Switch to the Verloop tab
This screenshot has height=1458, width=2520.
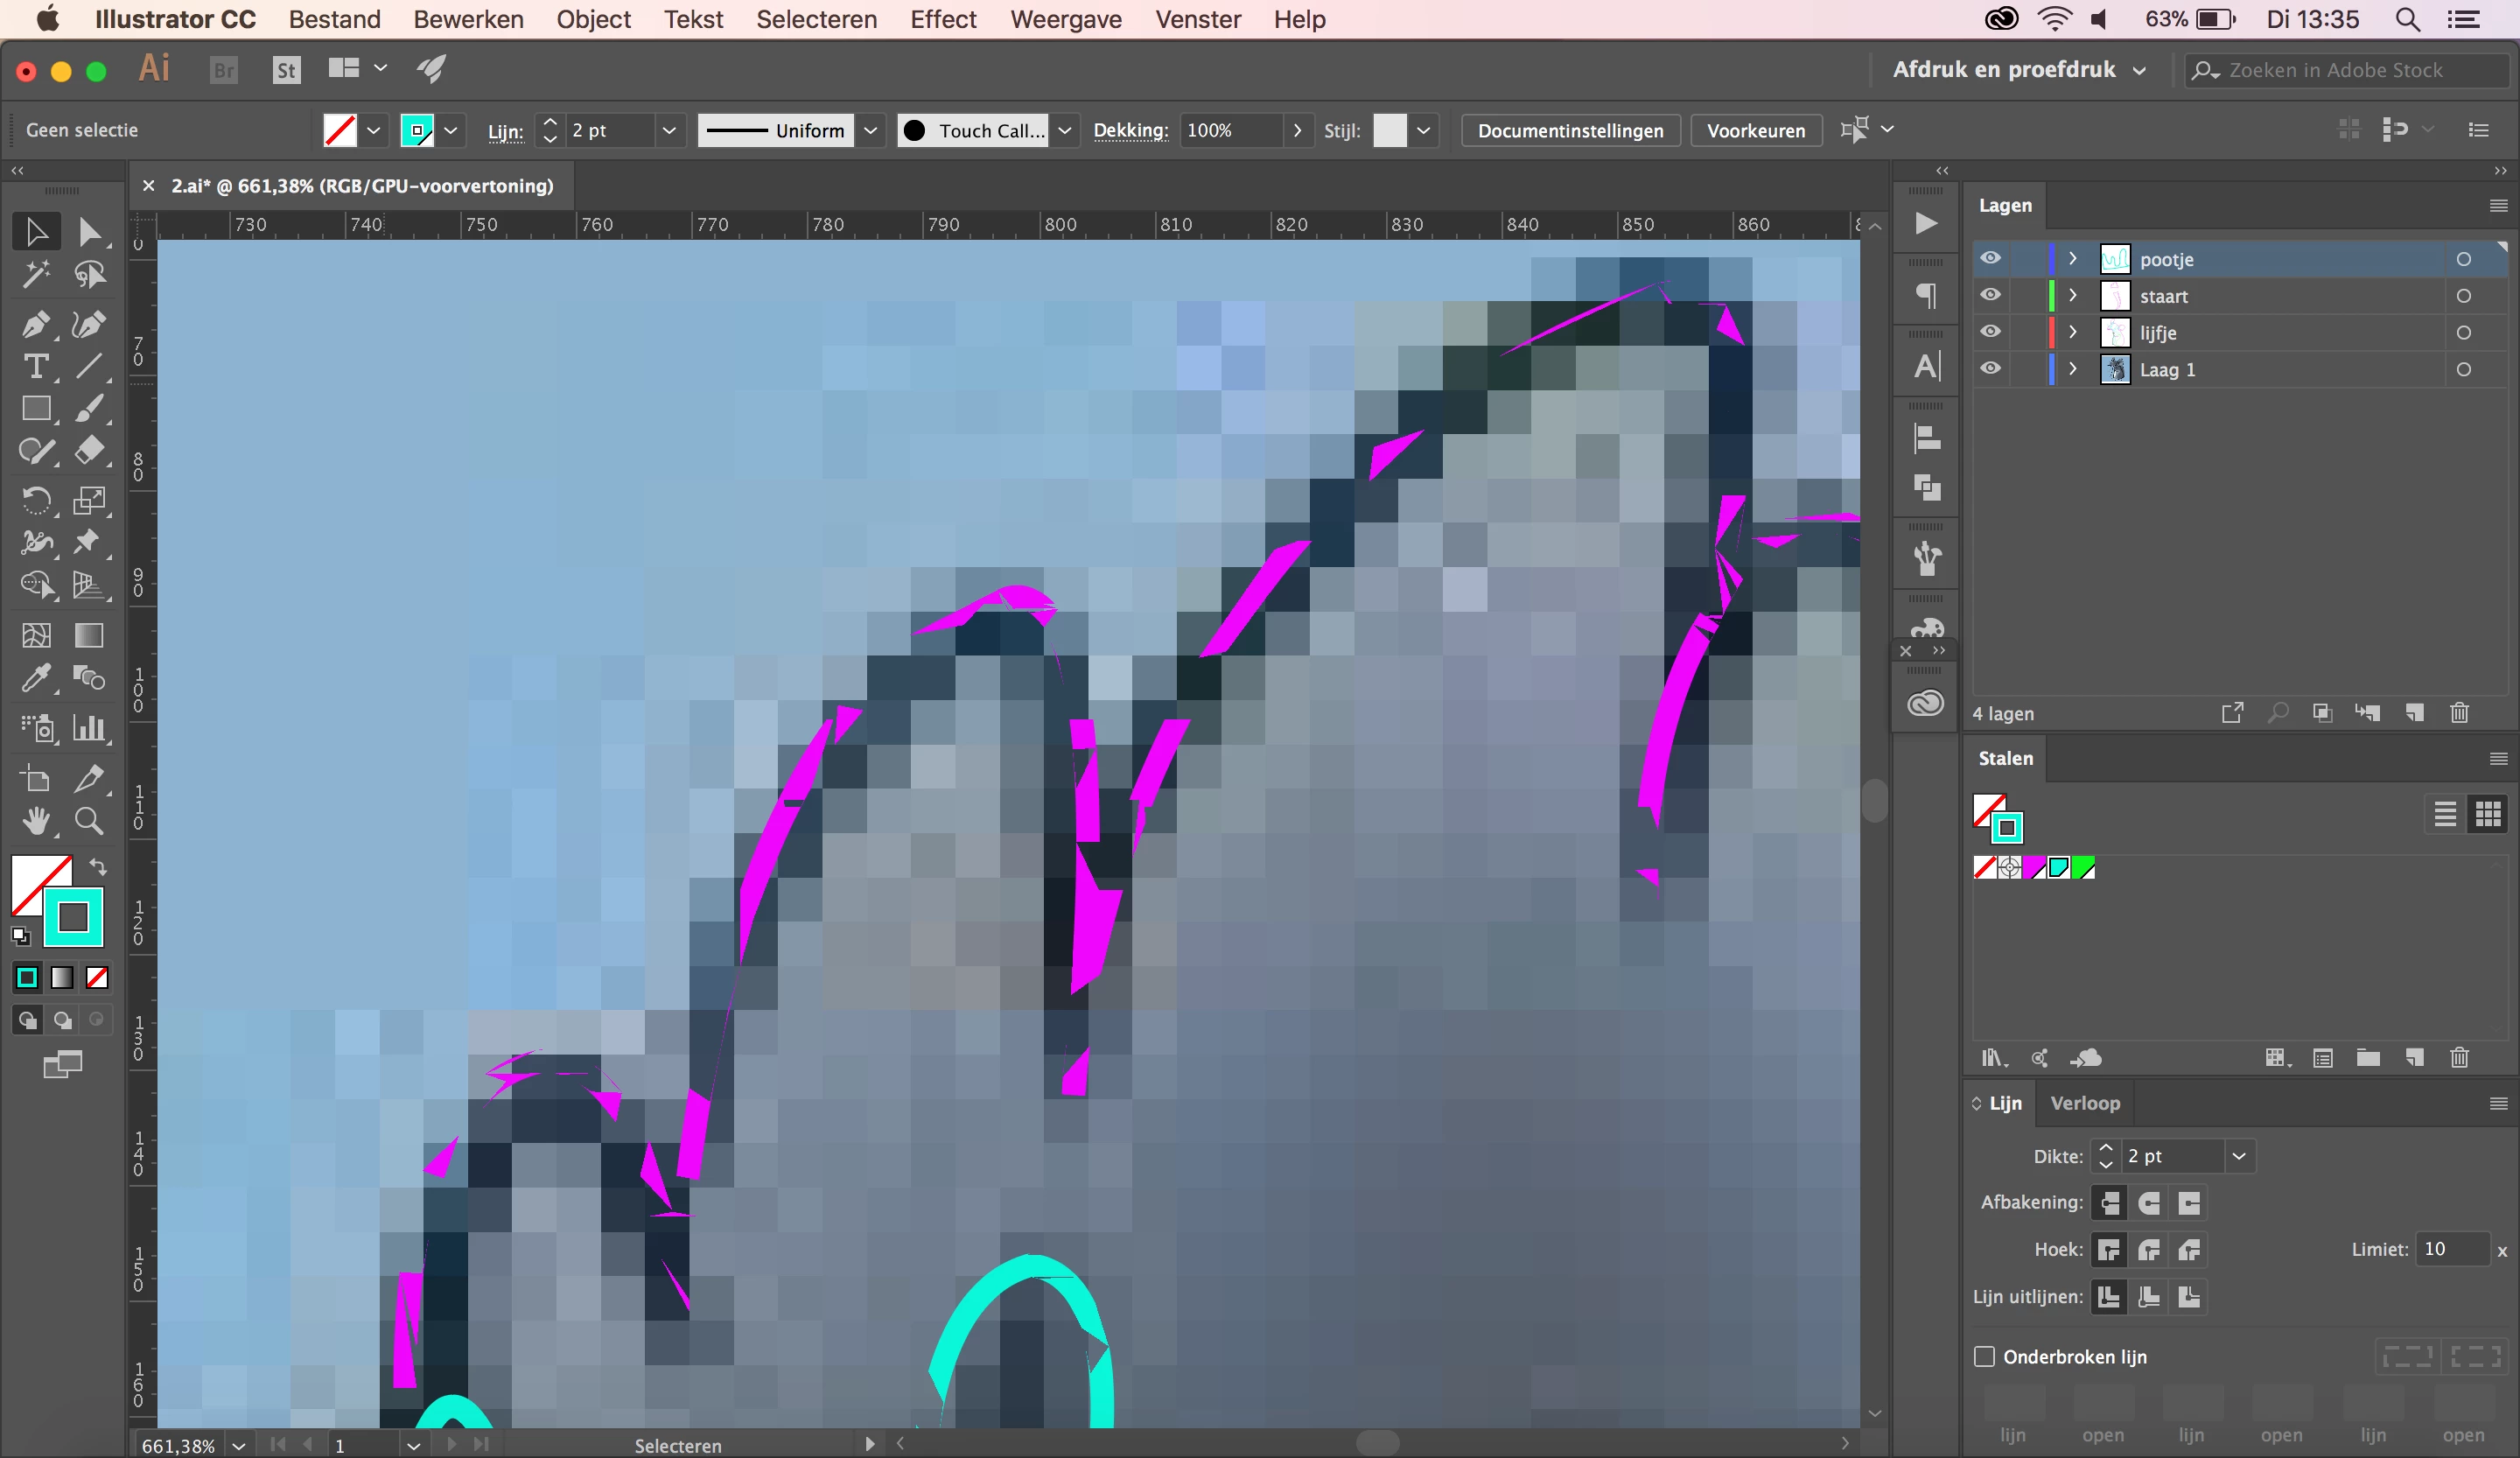pos(2084,1103)
